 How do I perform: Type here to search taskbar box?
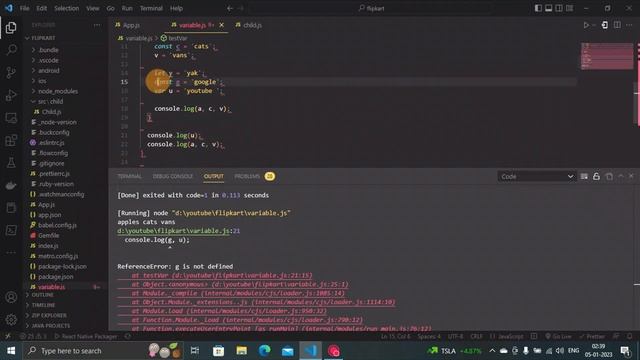[104, 351]
